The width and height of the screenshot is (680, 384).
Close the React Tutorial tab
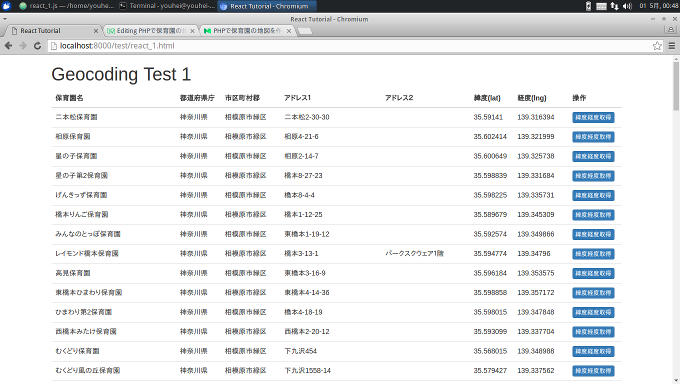tap(96, 31)
